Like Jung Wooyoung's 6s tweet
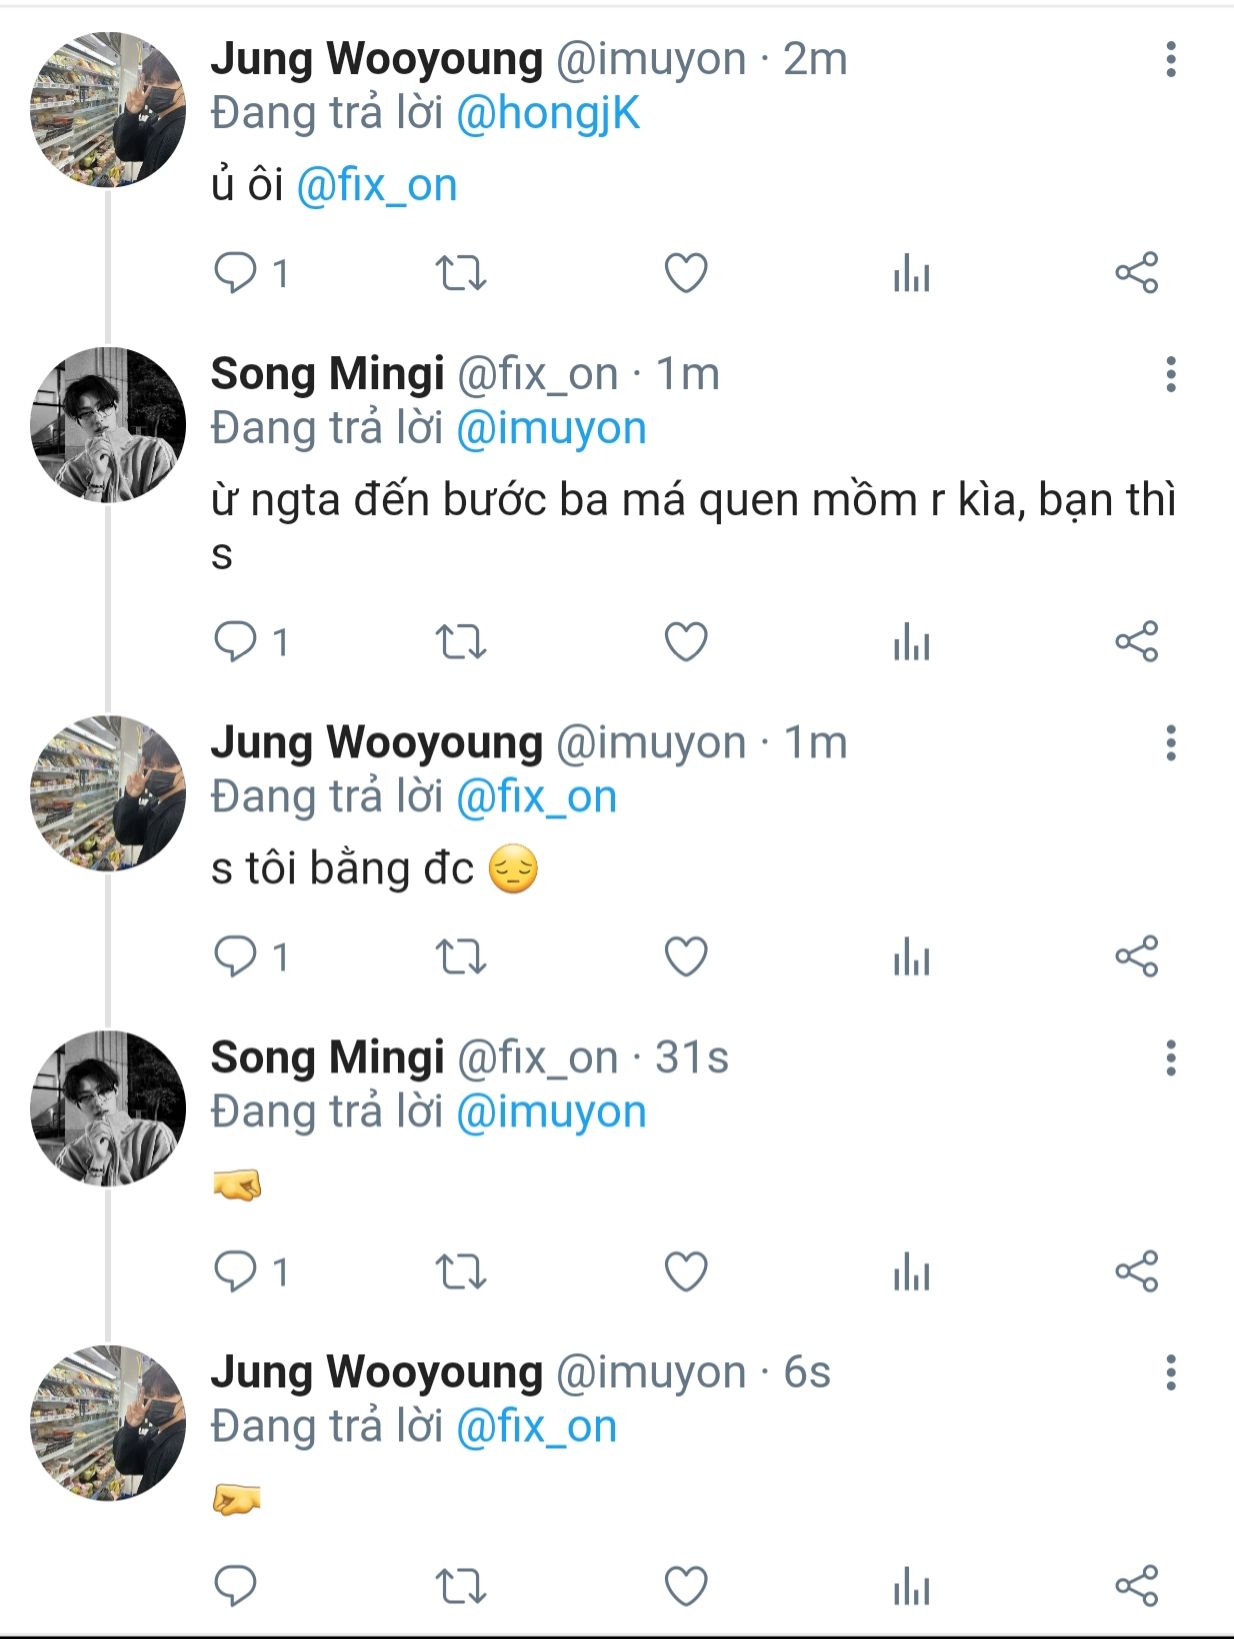This screenshot has width=1234, height=1639. pyautogui.click(x=686, y=1586)
